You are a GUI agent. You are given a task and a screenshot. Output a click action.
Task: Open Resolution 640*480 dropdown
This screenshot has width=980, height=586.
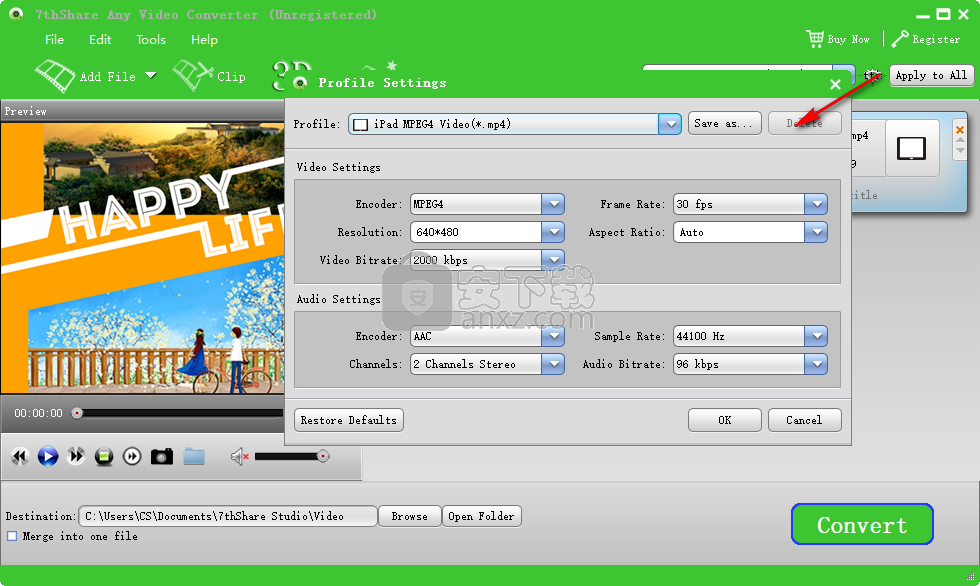(553, 232)
